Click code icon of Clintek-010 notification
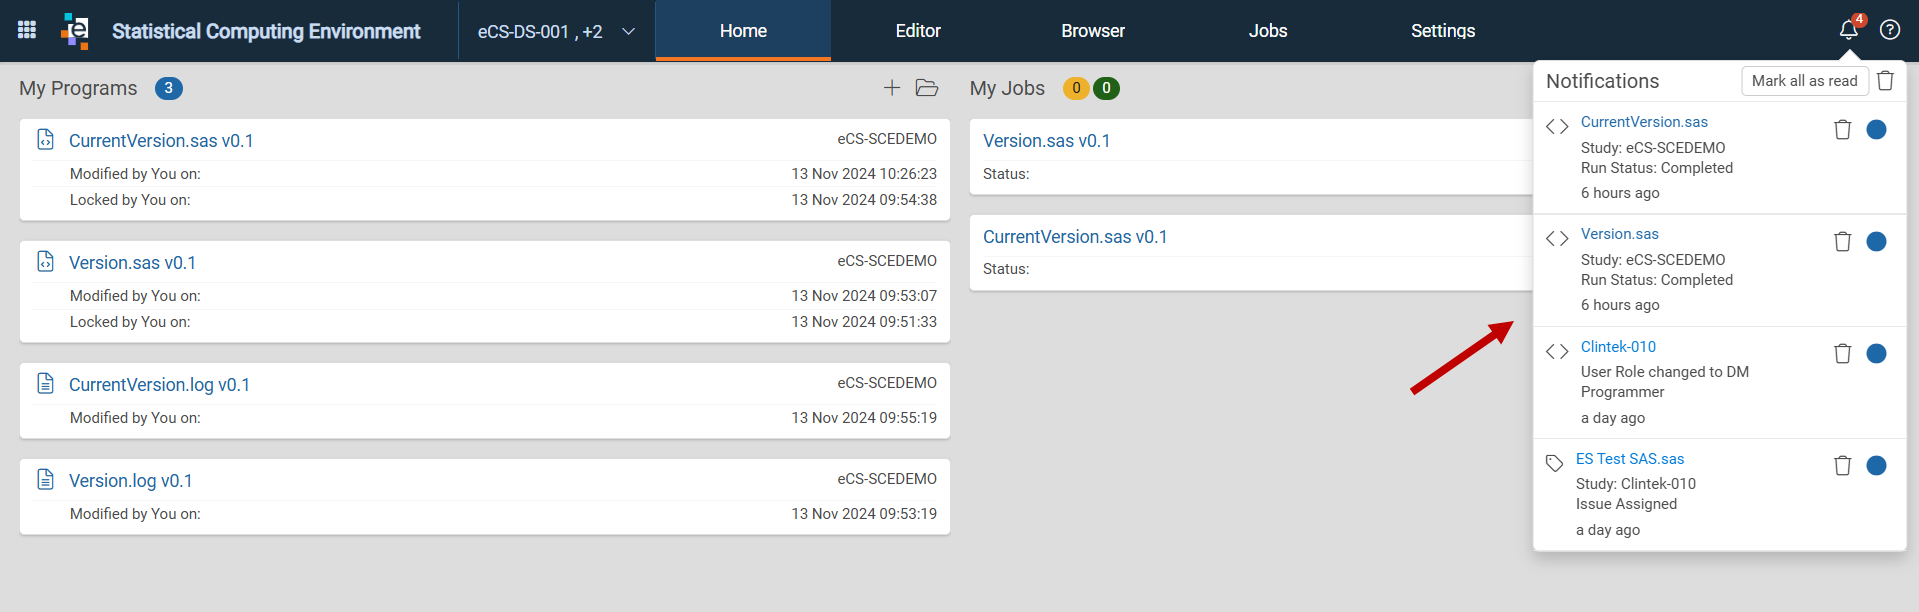The image size is (1919, 612). point(1557,352)
